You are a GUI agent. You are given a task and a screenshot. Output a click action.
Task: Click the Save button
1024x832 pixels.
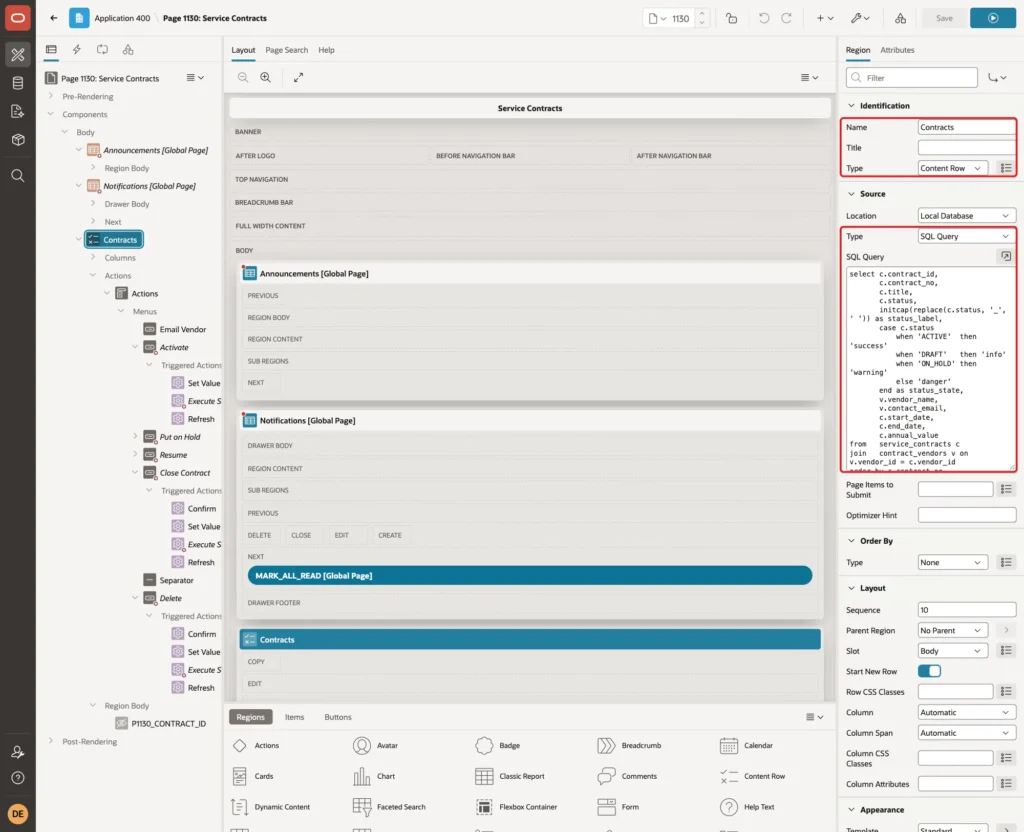point(944,18)
